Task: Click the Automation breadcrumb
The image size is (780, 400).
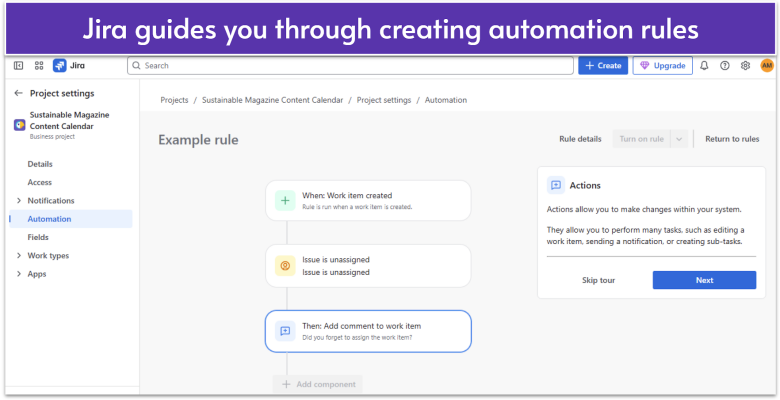Action: pos(446,100)
